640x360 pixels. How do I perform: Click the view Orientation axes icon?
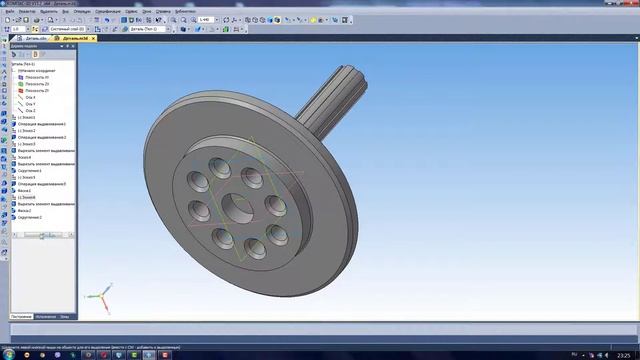coord(234,20)
